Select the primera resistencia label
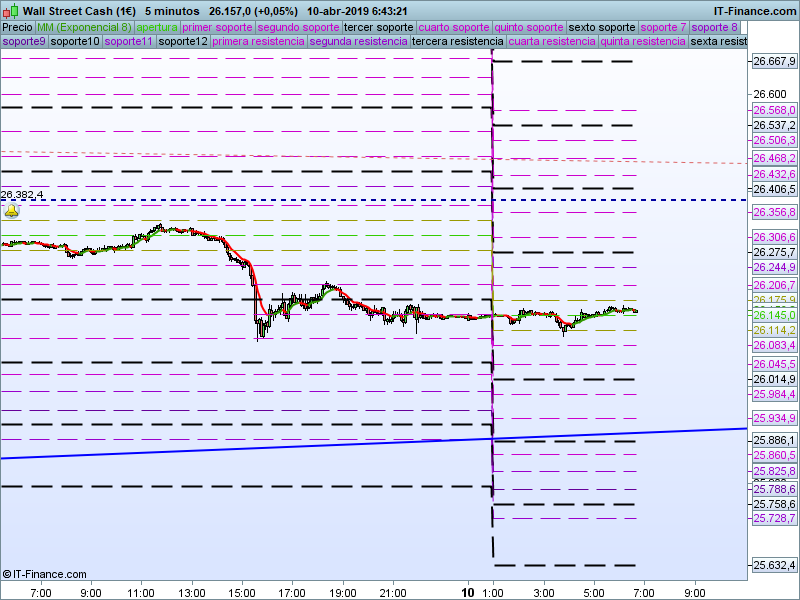This screenshot has width=800, height=600. 258,41
